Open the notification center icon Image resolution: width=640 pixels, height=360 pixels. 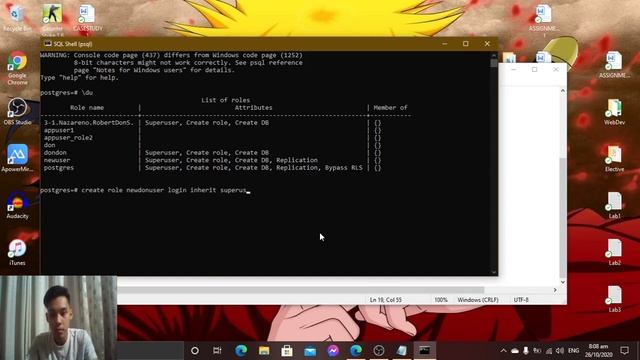(624, 351)
